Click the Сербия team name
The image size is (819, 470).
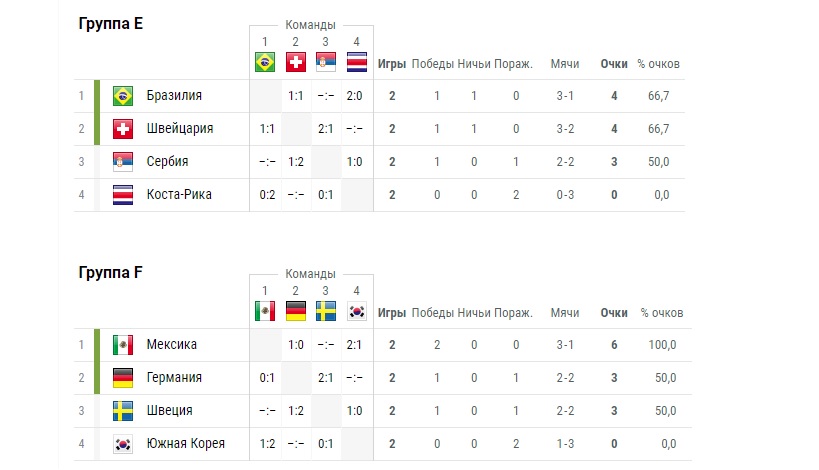coord(167,161)
